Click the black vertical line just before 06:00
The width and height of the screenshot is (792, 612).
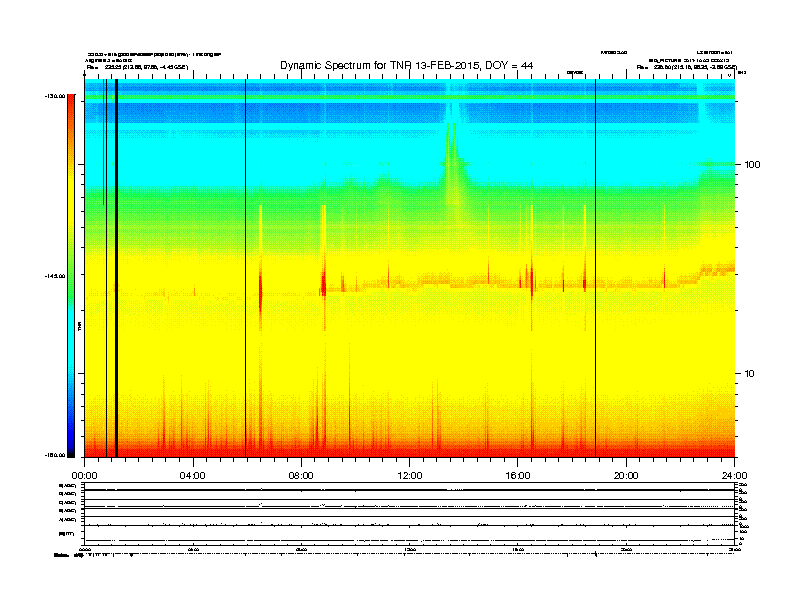point(245,268)
